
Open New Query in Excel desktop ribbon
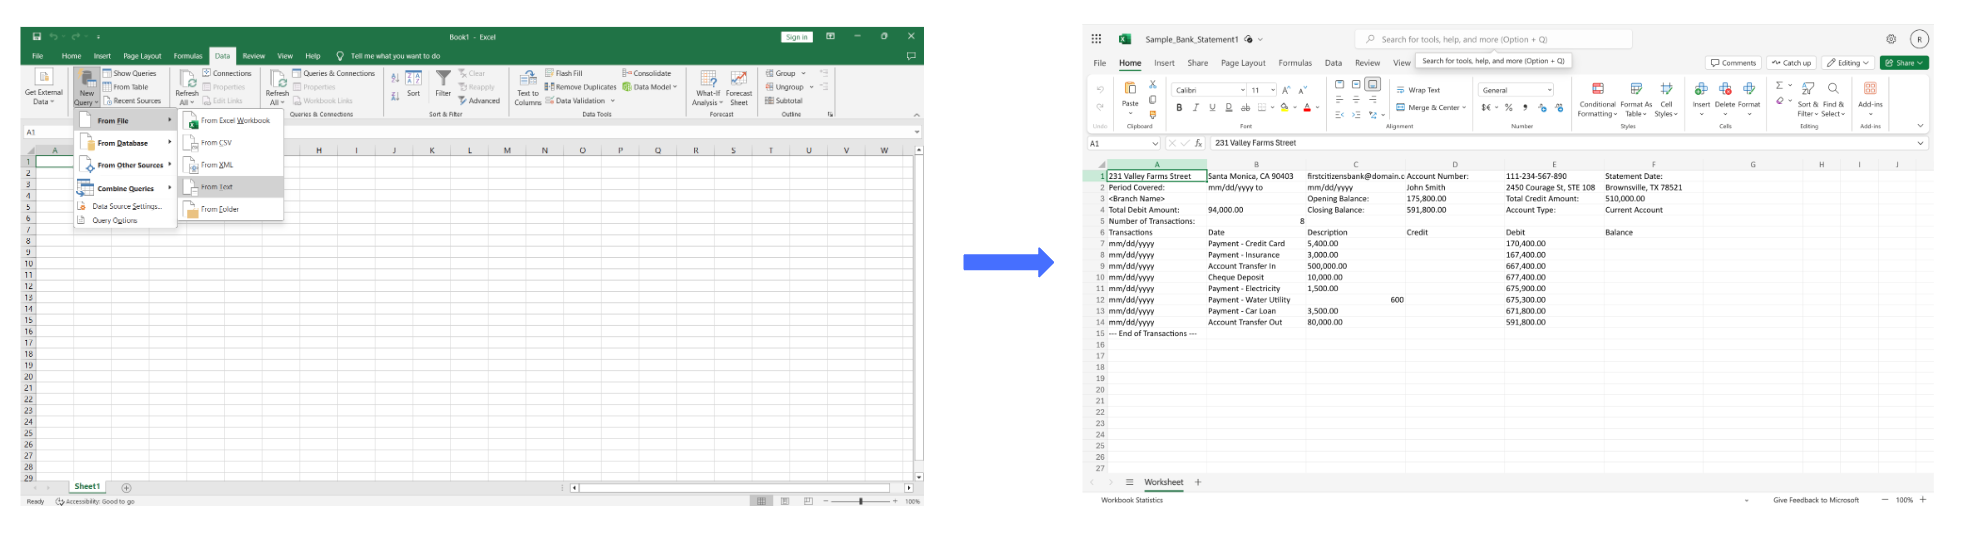(86, 87)
